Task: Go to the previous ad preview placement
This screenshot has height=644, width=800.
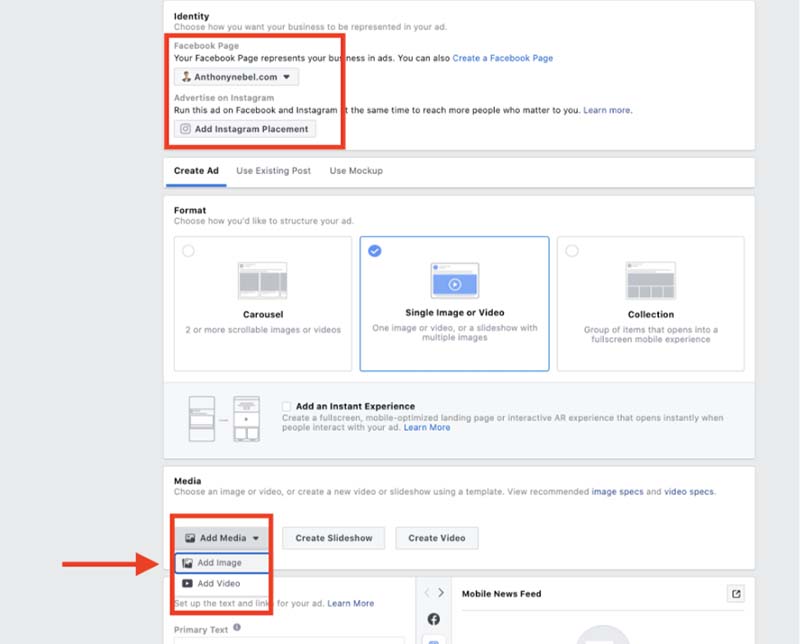Action: point(427,592)
